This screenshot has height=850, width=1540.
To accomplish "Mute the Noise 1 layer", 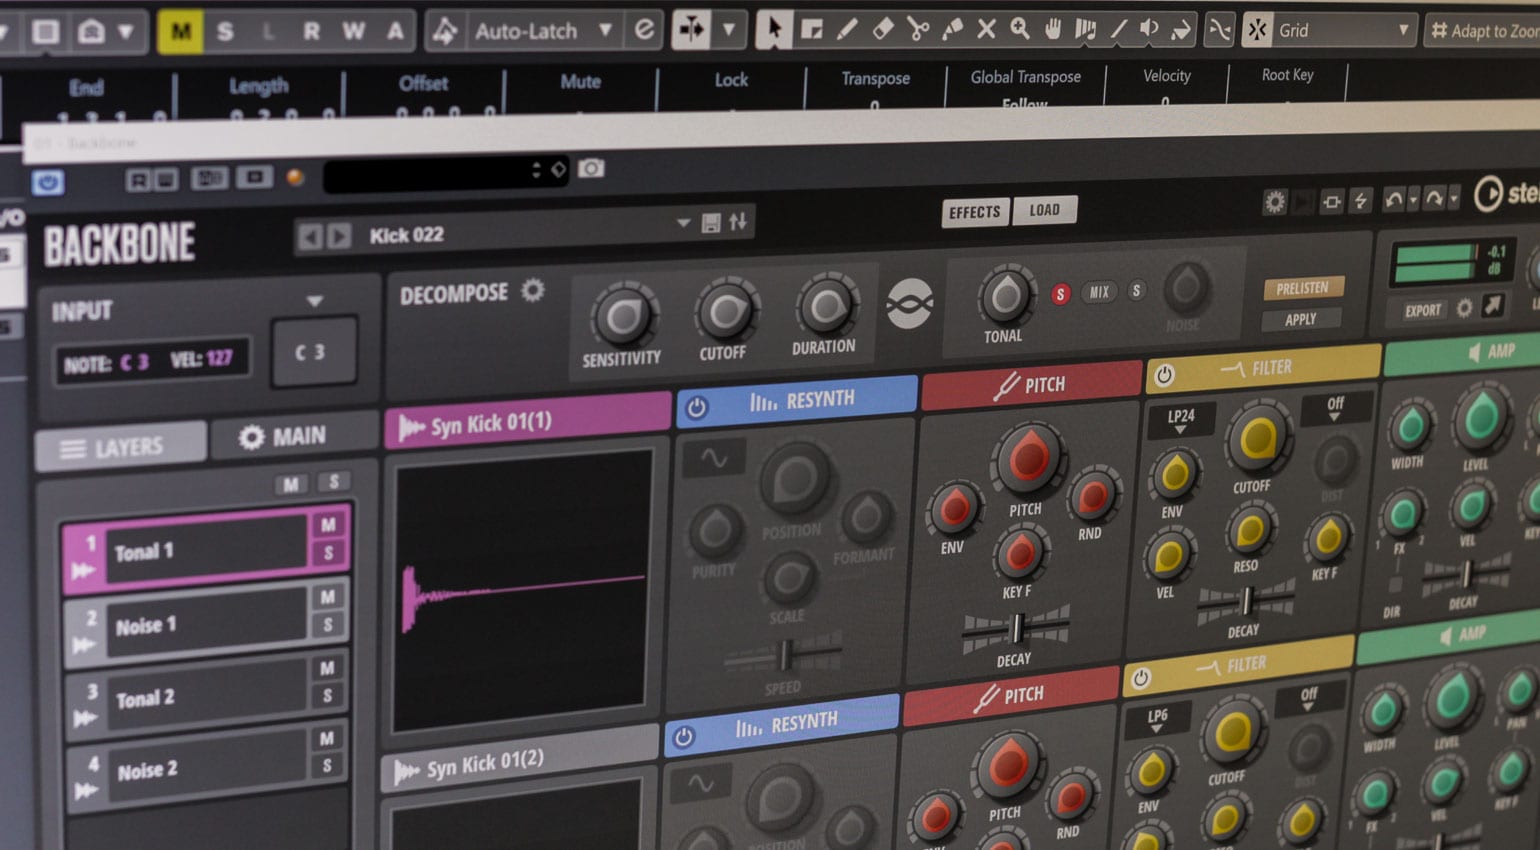I will 328,597.
